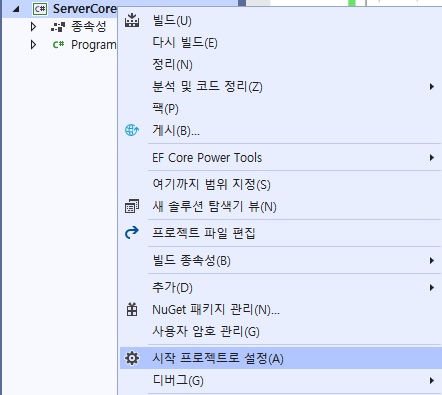Screen dimensions: 442x395
Task: Choose NuGet 패키지 관리(N)... entry
Action: coord(280,309)
